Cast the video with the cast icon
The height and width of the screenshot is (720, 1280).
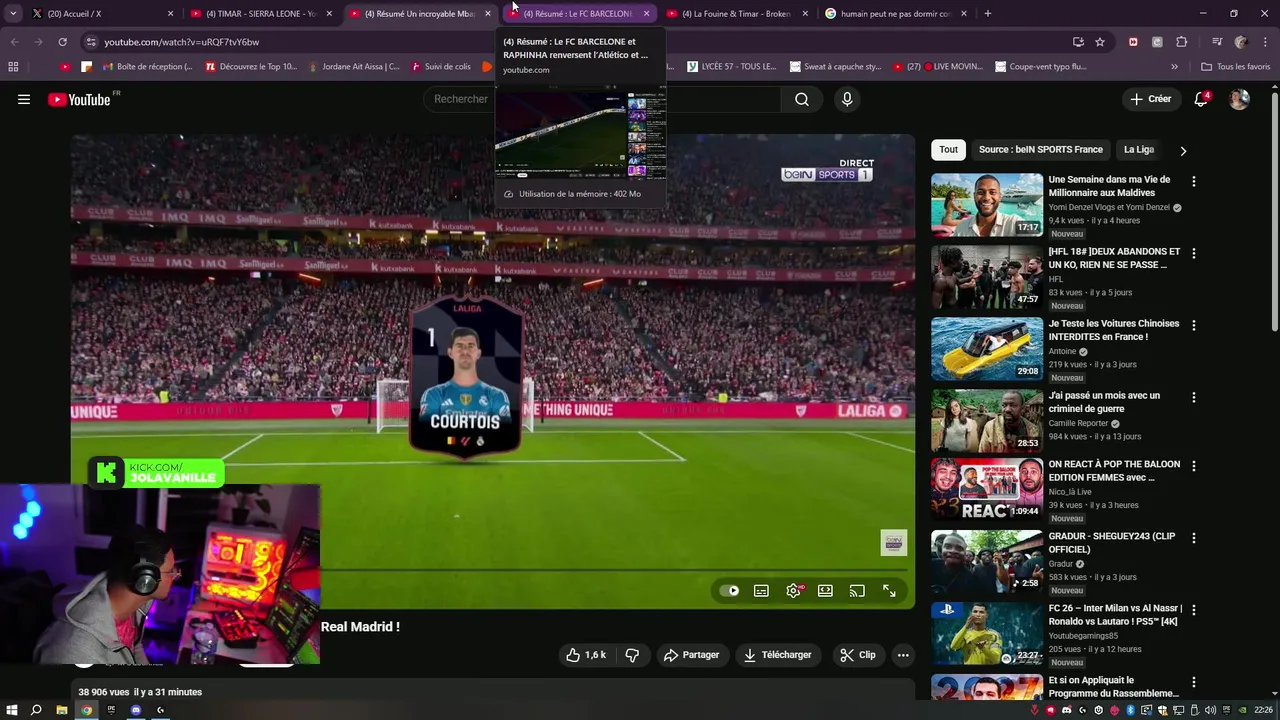pos(857,591)
